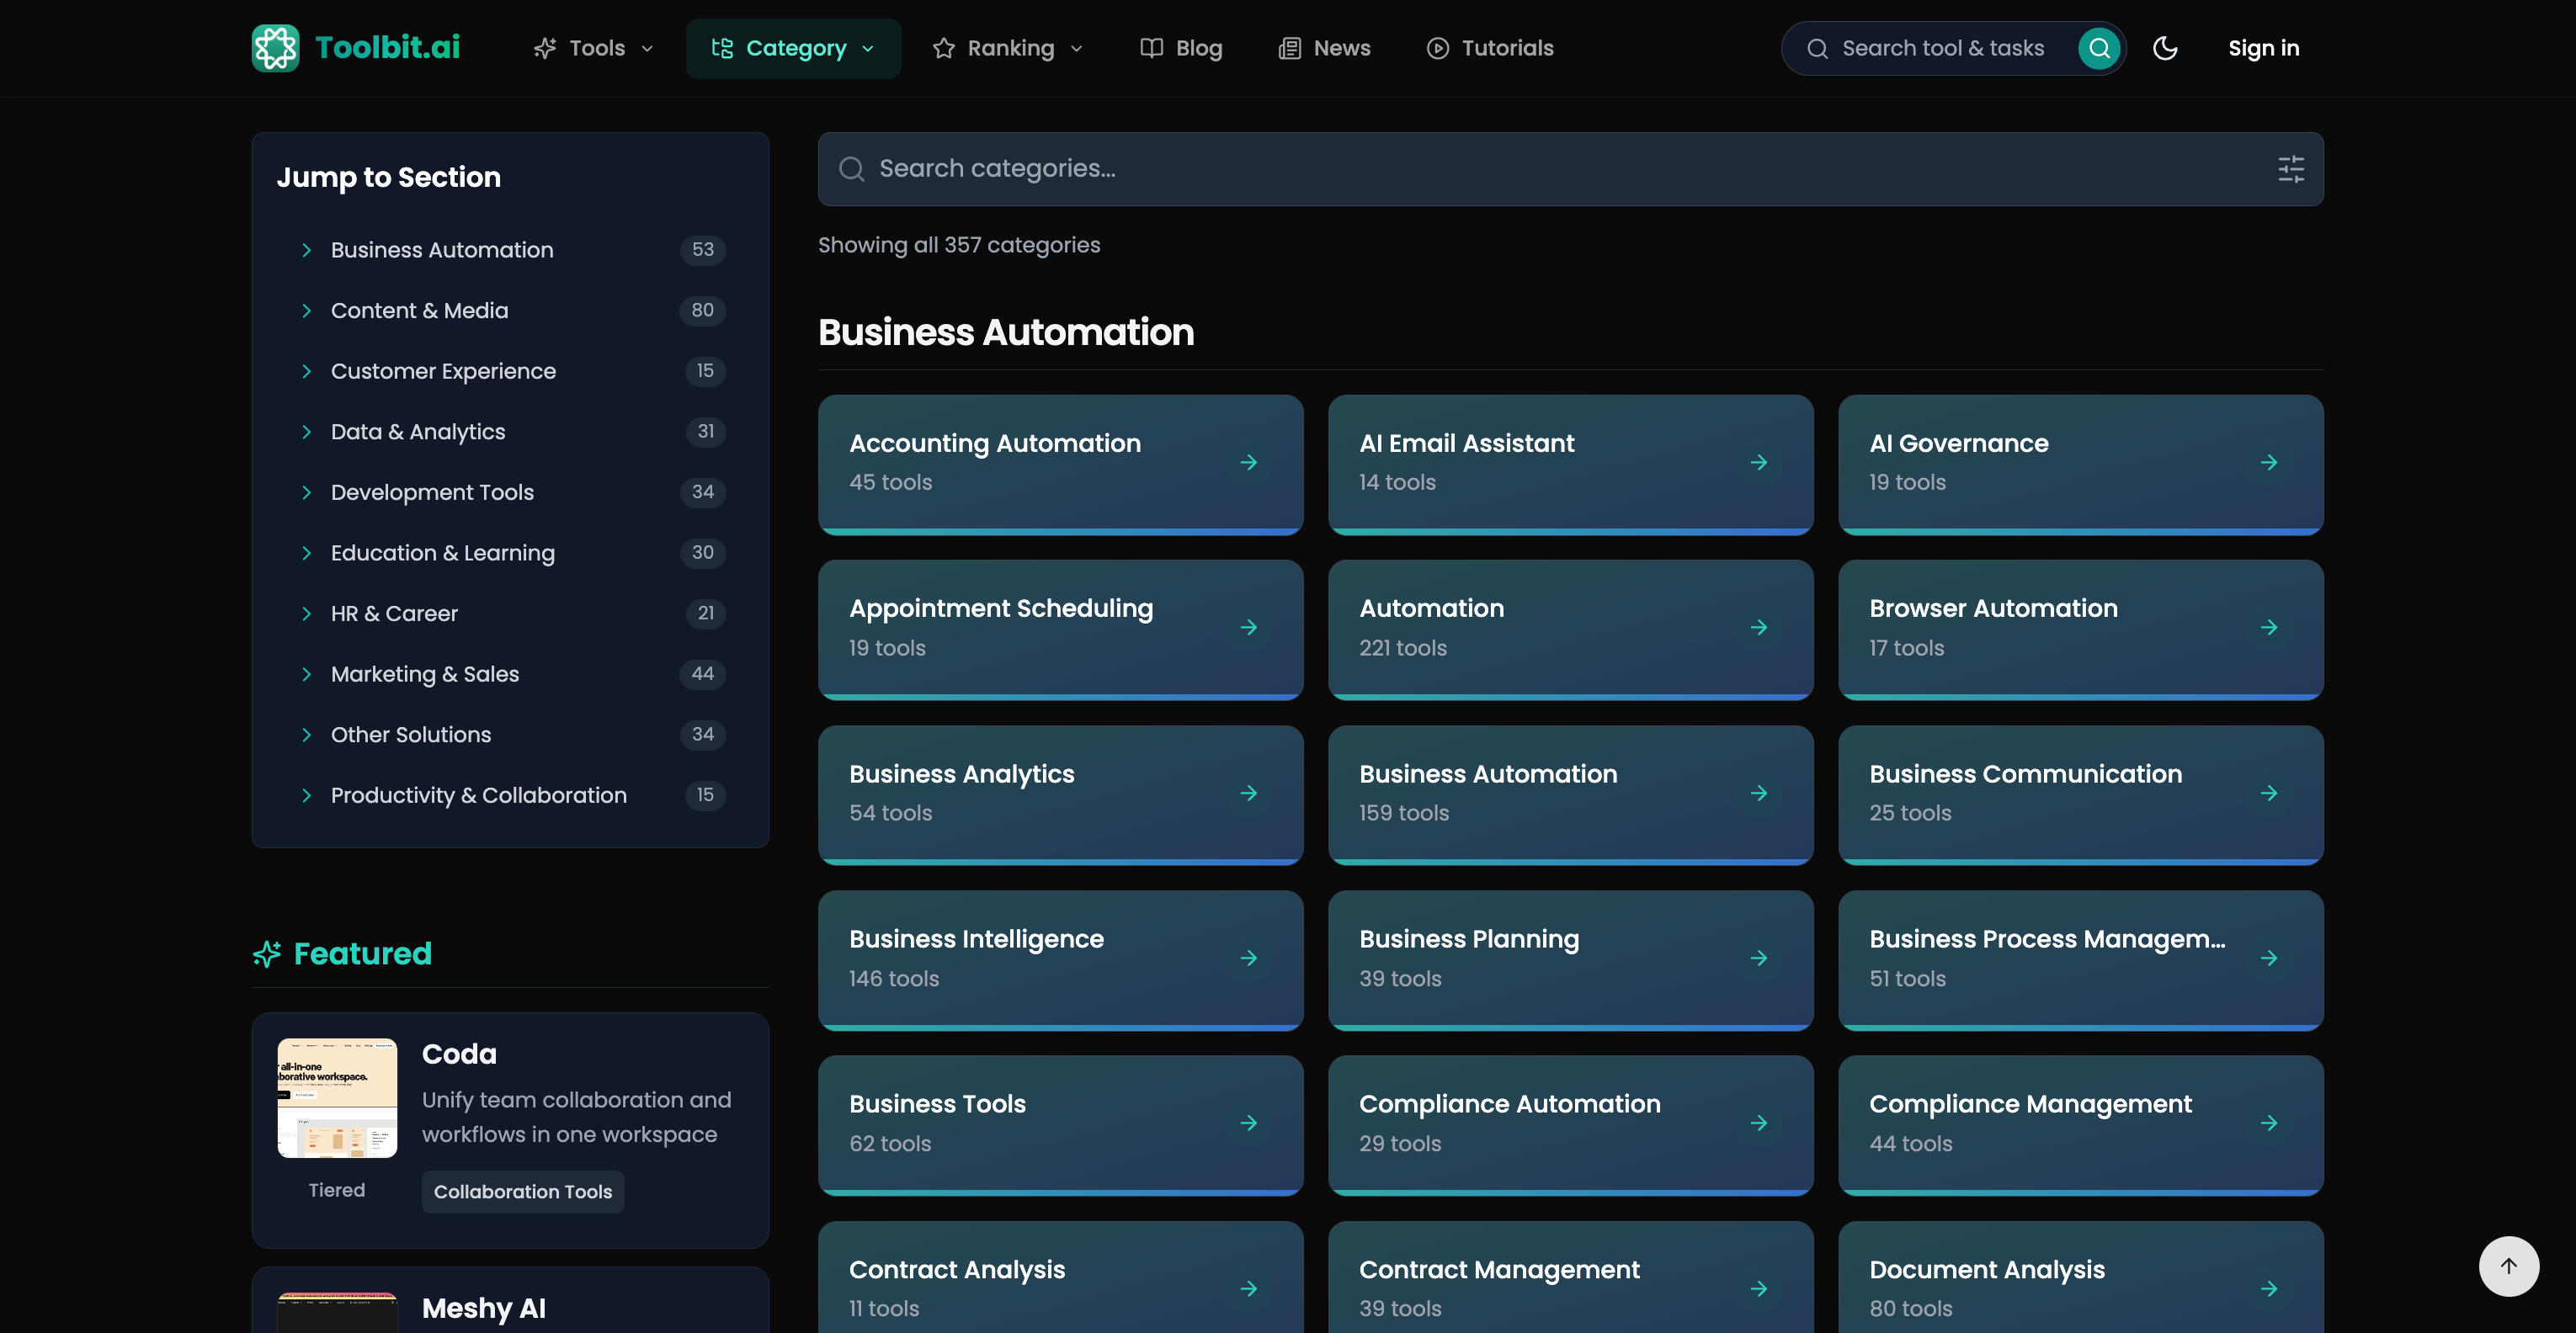Click arrow on AI Governance card
The image size is (2576, 1333).
(x=2269, y=463)
